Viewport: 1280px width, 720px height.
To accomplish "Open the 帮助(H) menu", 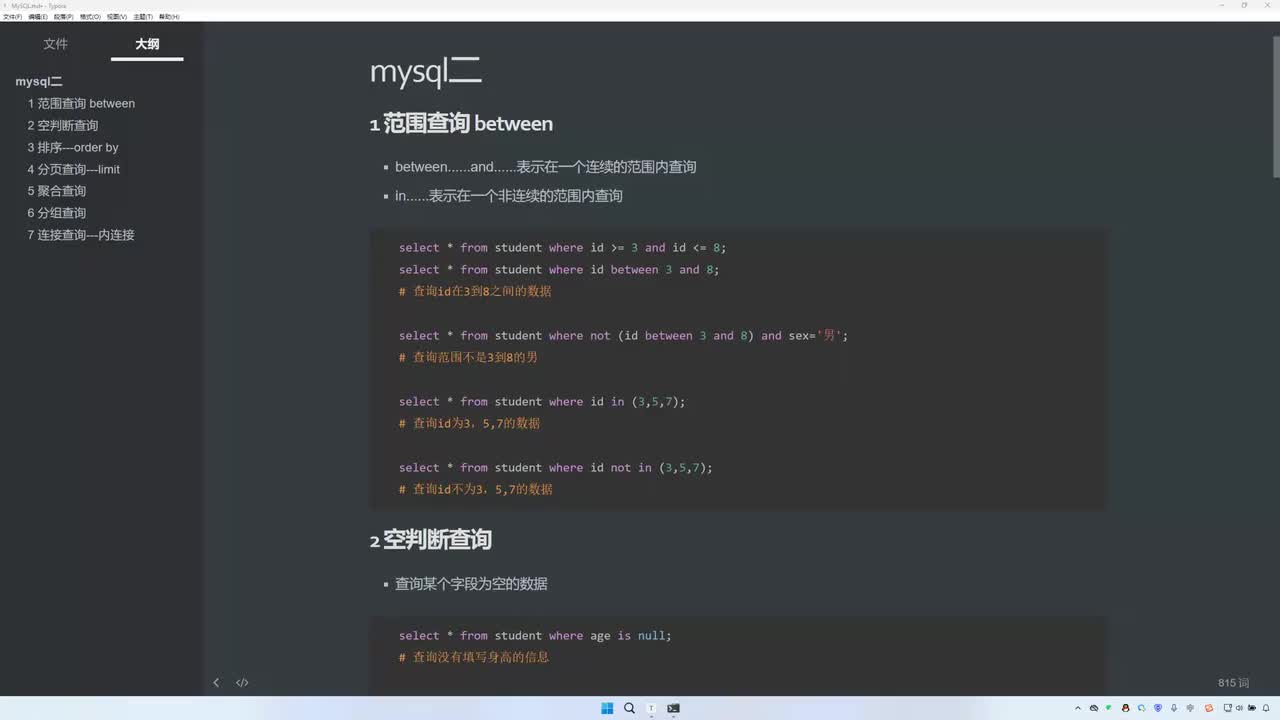I will click(169, 17).
